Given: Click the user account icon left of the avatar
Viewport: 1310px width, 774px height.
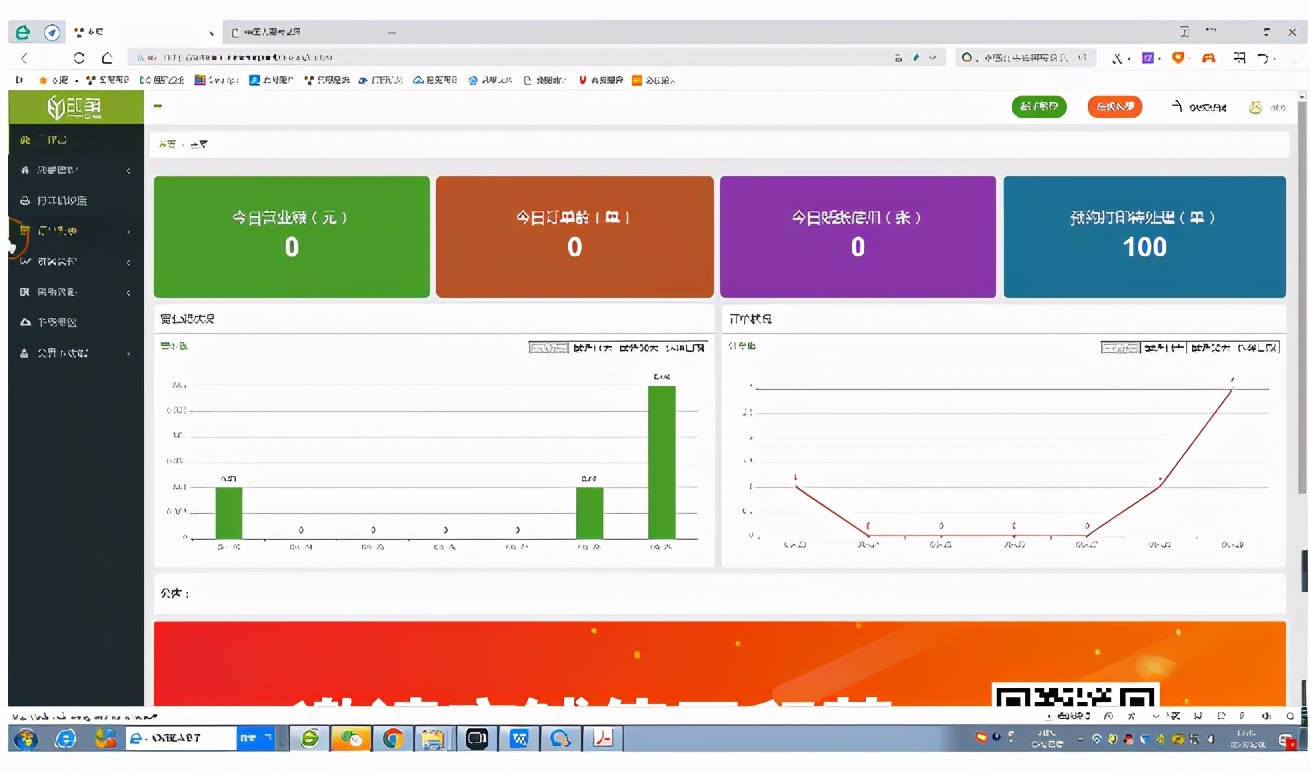Looking at the screenshot, I should 1178,106.
